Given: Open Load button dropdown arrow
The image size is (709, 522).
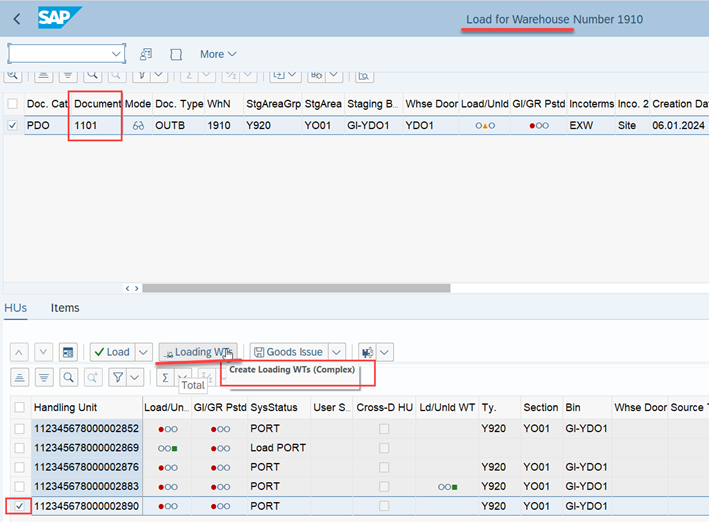Looking at the screenshot, I should pyautogui.click(x=143, y=352).
